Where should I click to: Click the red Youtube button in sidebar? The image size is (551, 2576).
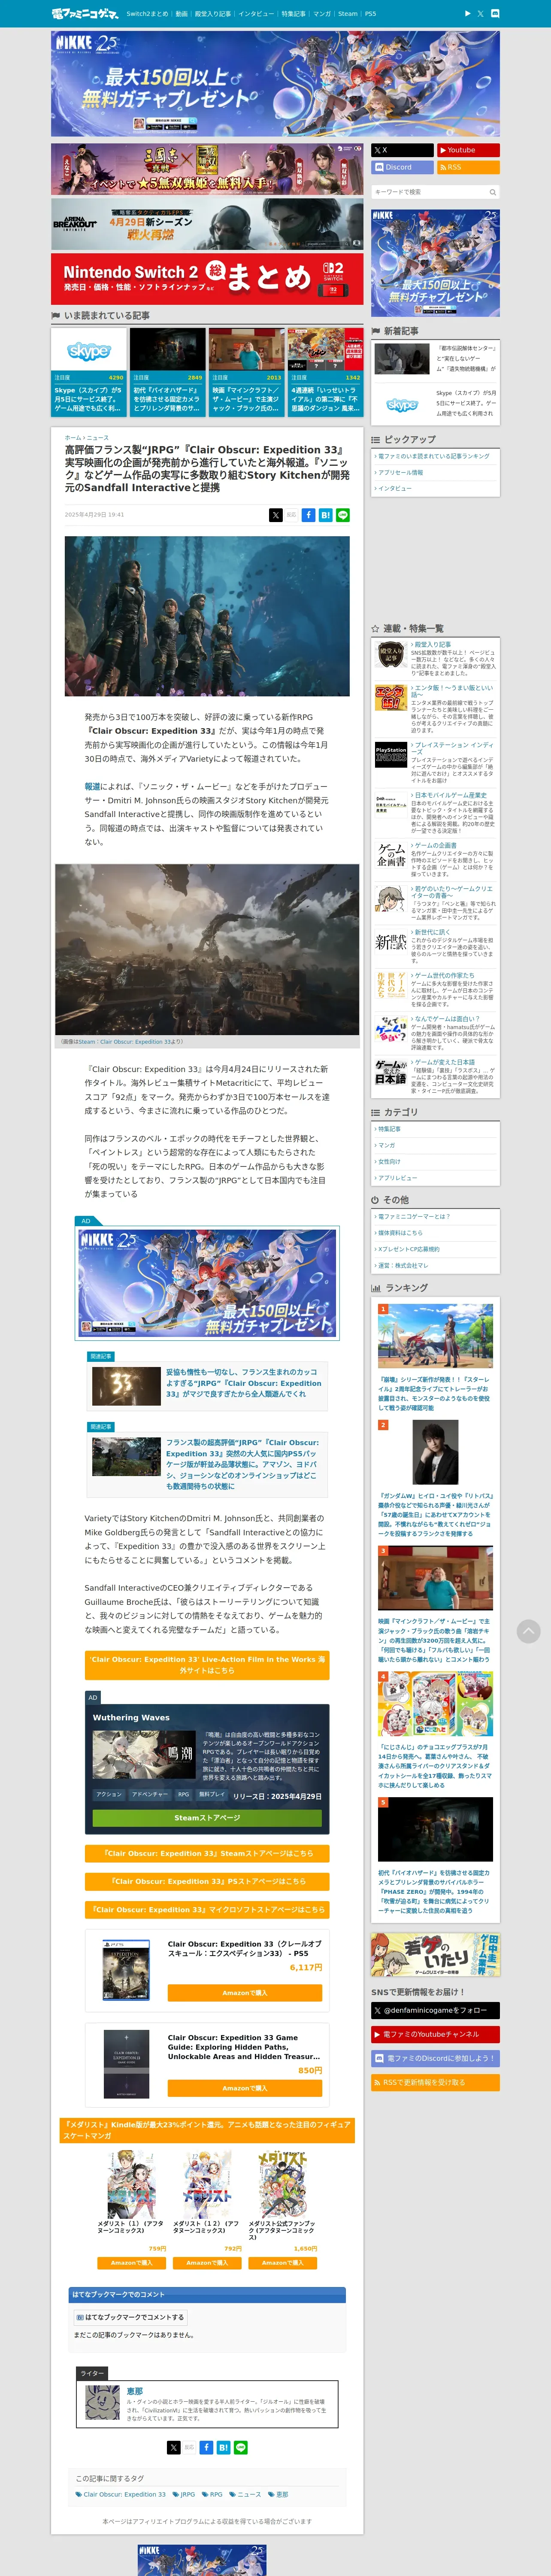coord(468,150)
